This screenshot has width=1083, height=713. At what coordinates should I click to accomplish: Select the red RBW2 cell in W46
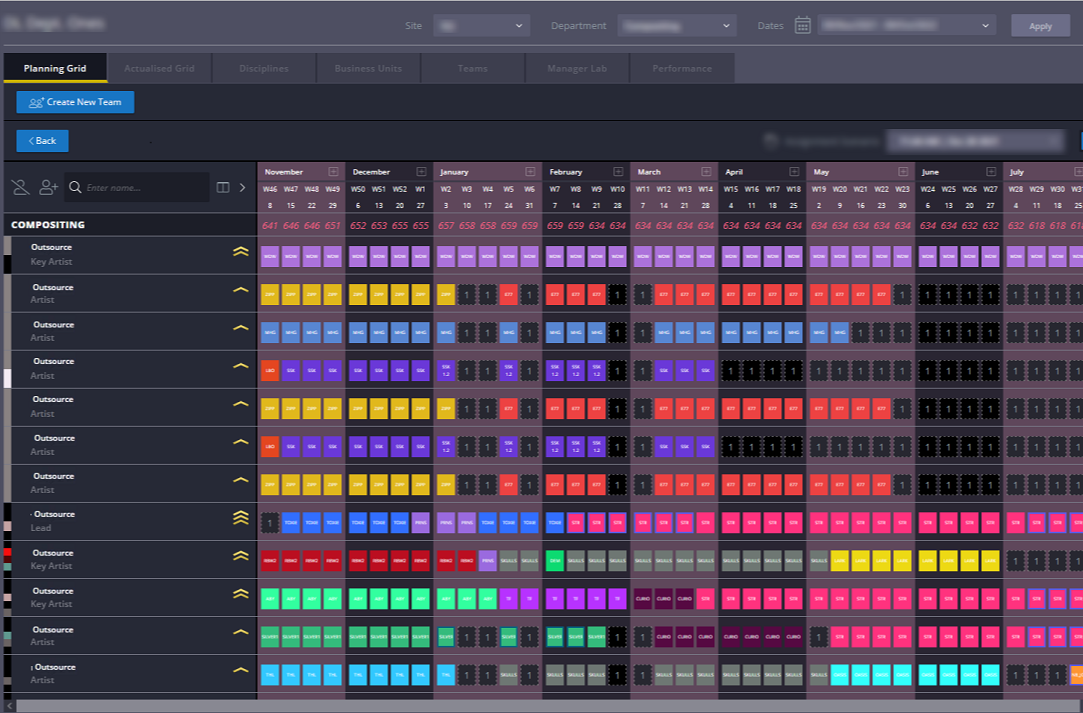point(270,560)
